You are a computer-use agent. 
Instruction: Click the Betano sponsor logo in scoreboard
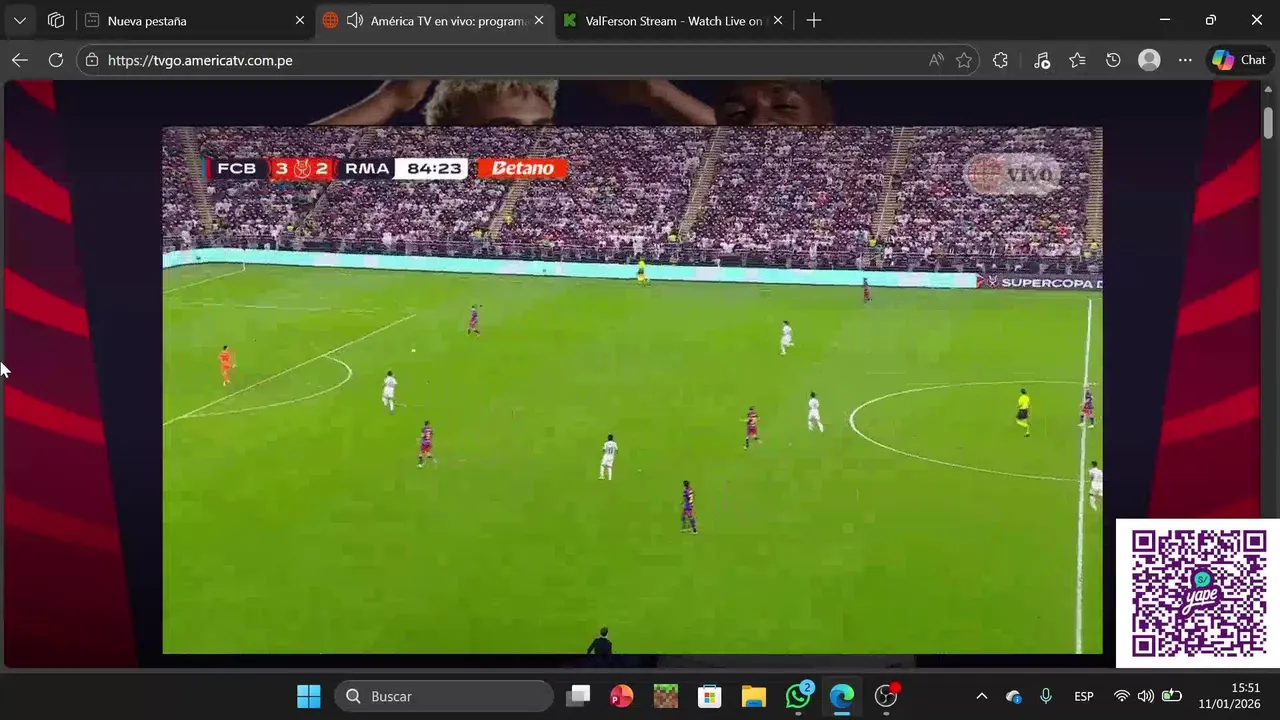pyautogui.click(x=523, y=168)
